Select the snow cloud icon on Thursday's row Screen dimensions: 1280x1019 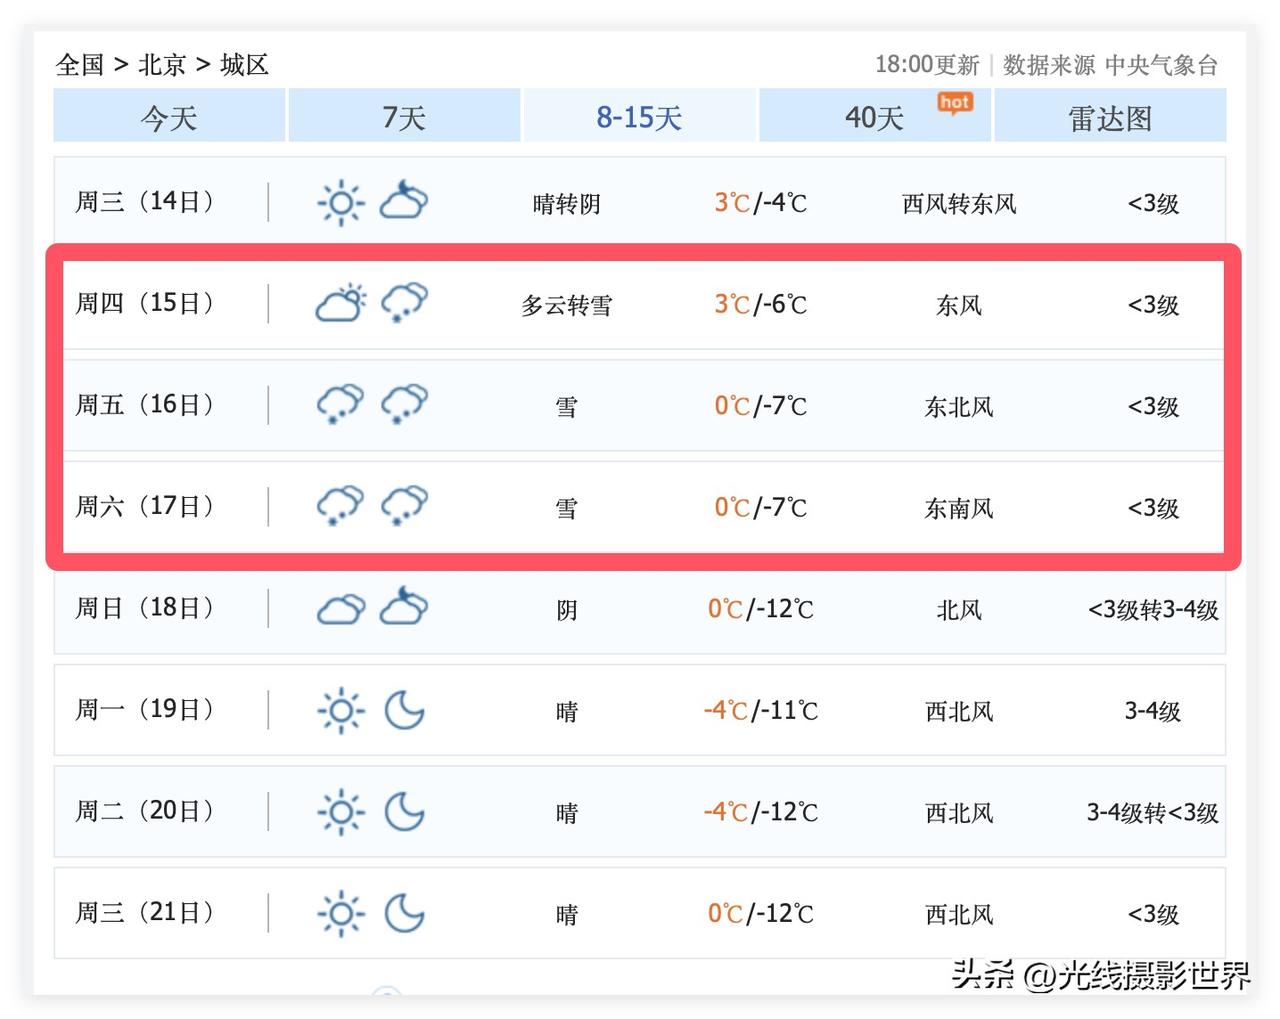click(404, 304)
